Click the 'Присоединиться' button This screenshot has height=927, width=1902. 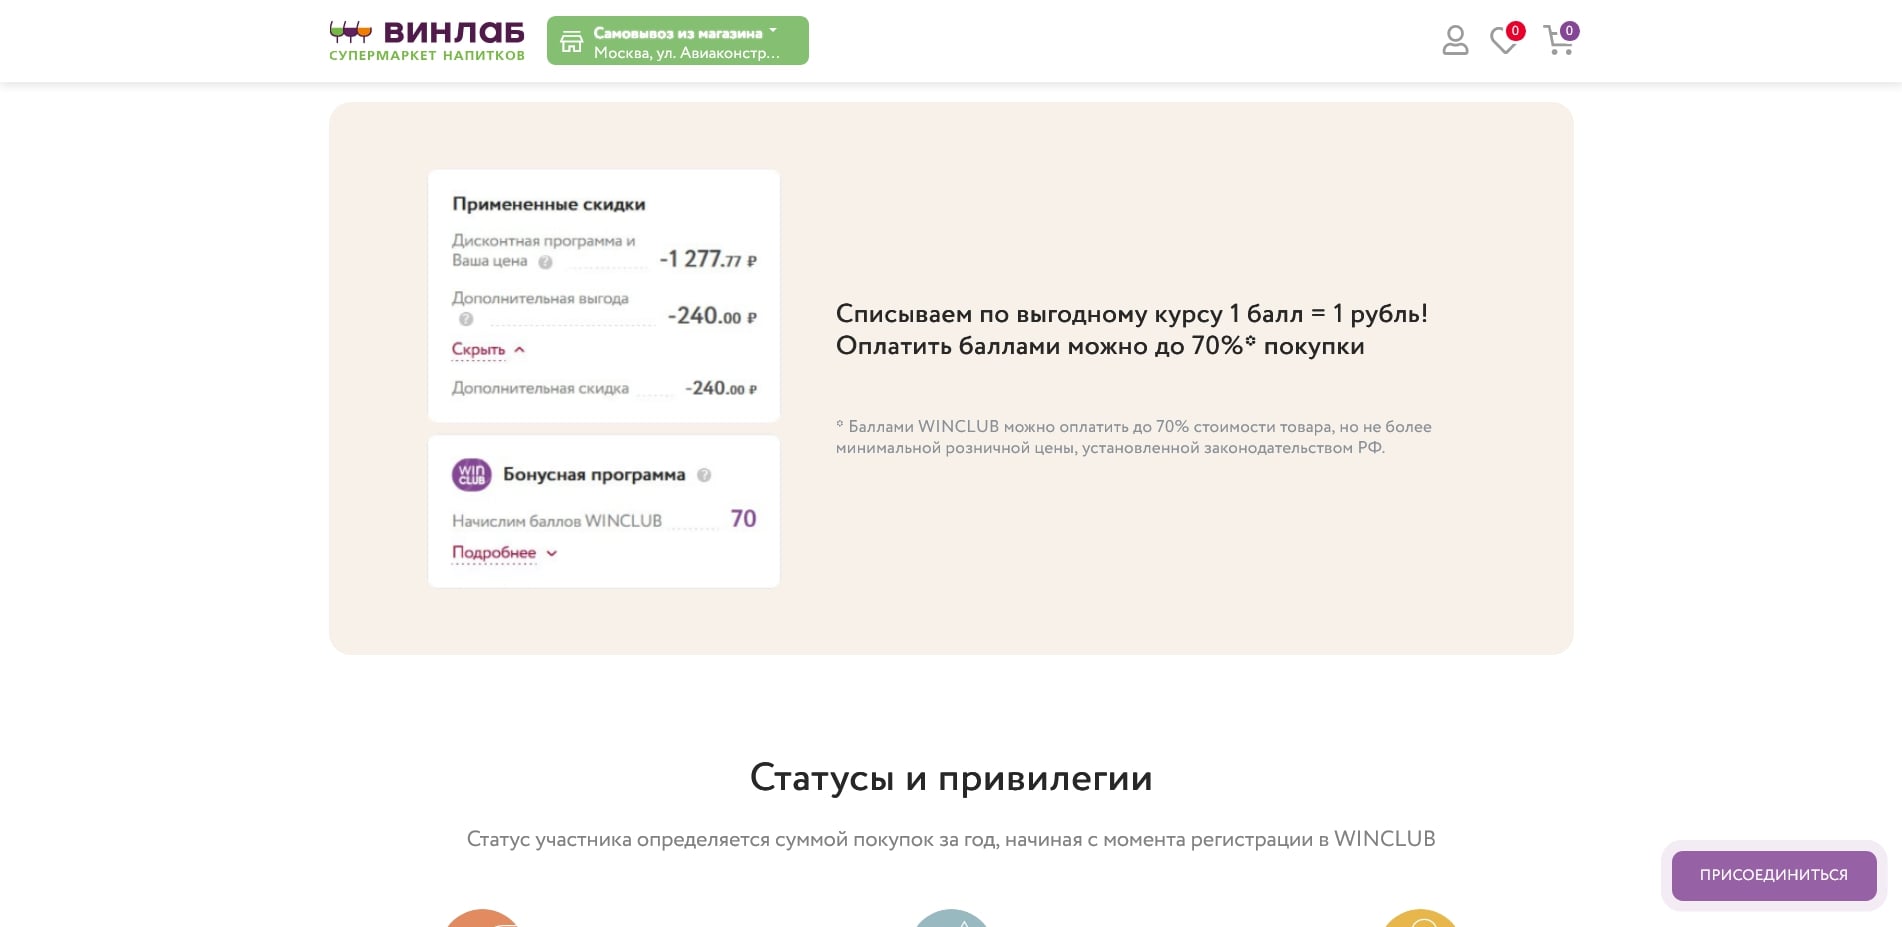1773,874
